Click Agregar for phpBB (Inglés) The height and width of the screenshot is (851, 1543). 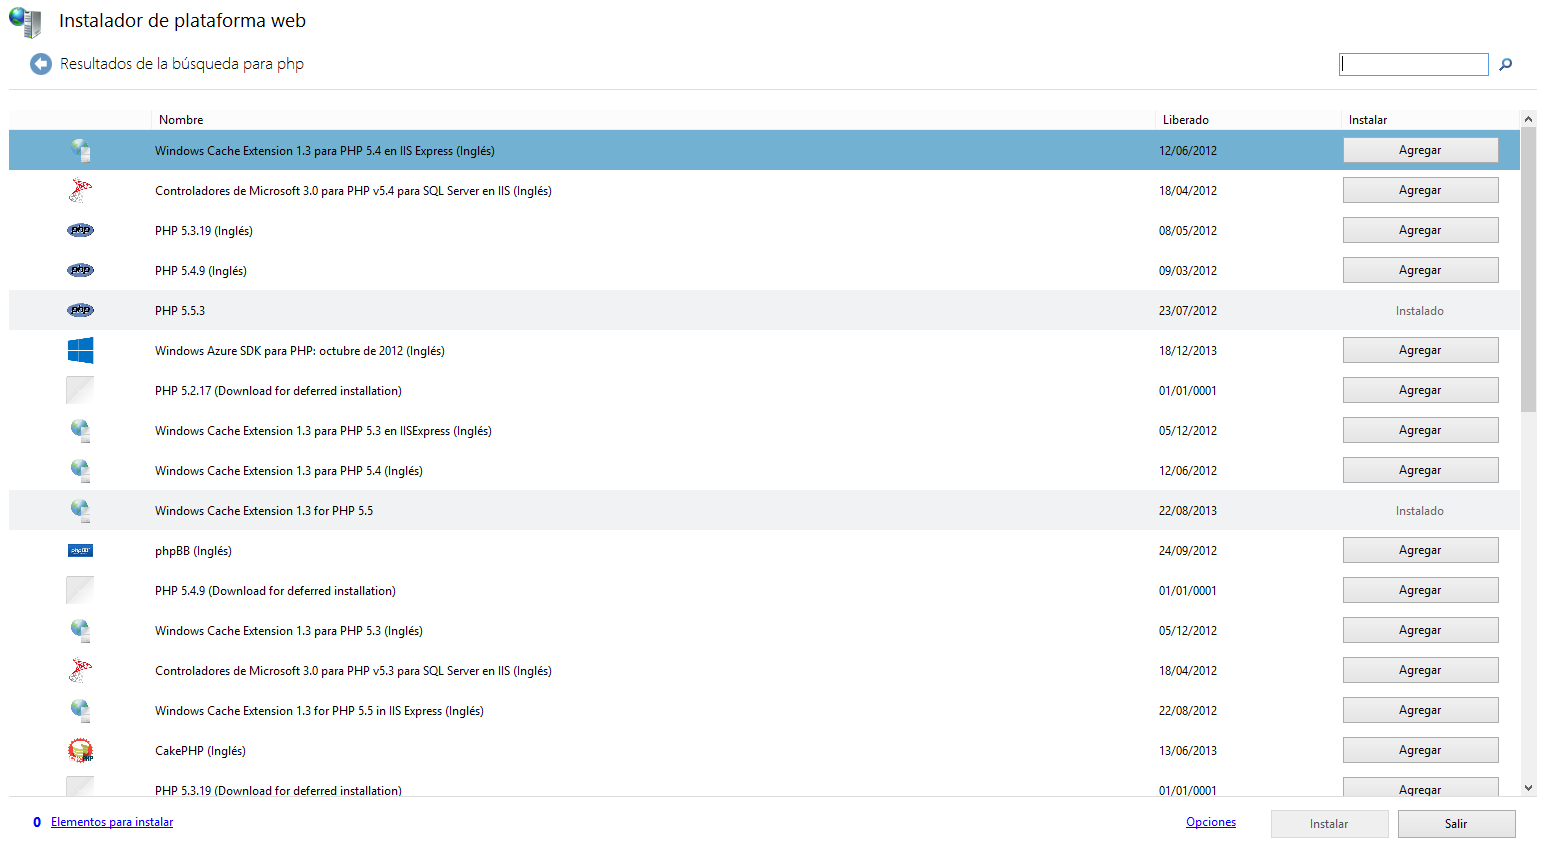[1420, 550]
